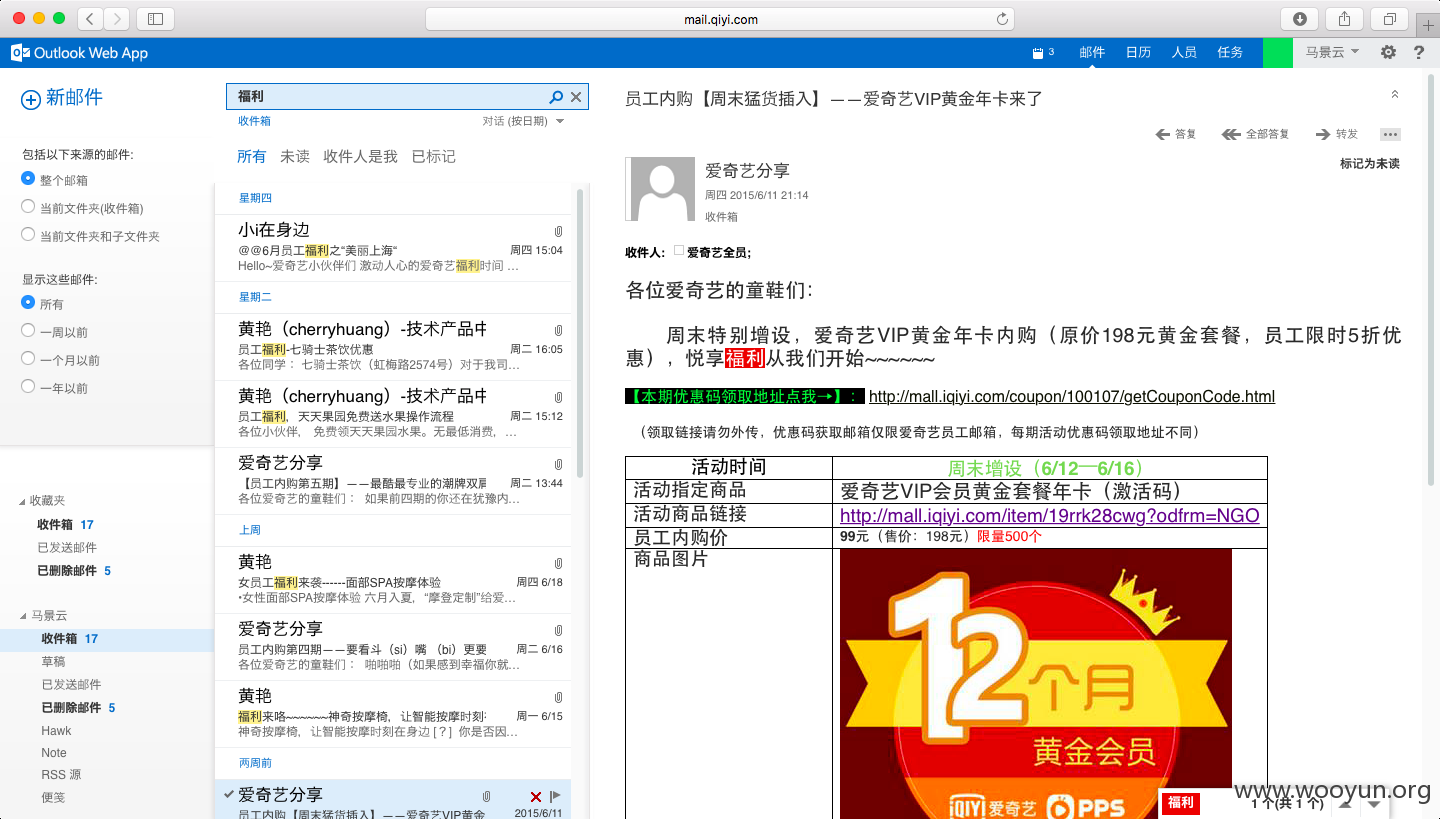
Task: Show 所有 messages filter
Action: (252, 156)
